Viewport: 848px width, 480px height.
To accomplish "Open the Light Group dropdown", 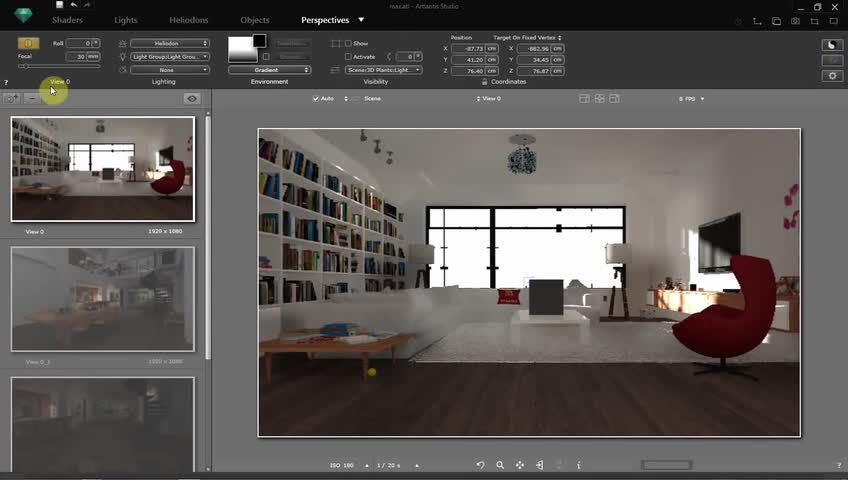I will pos(169,56).
